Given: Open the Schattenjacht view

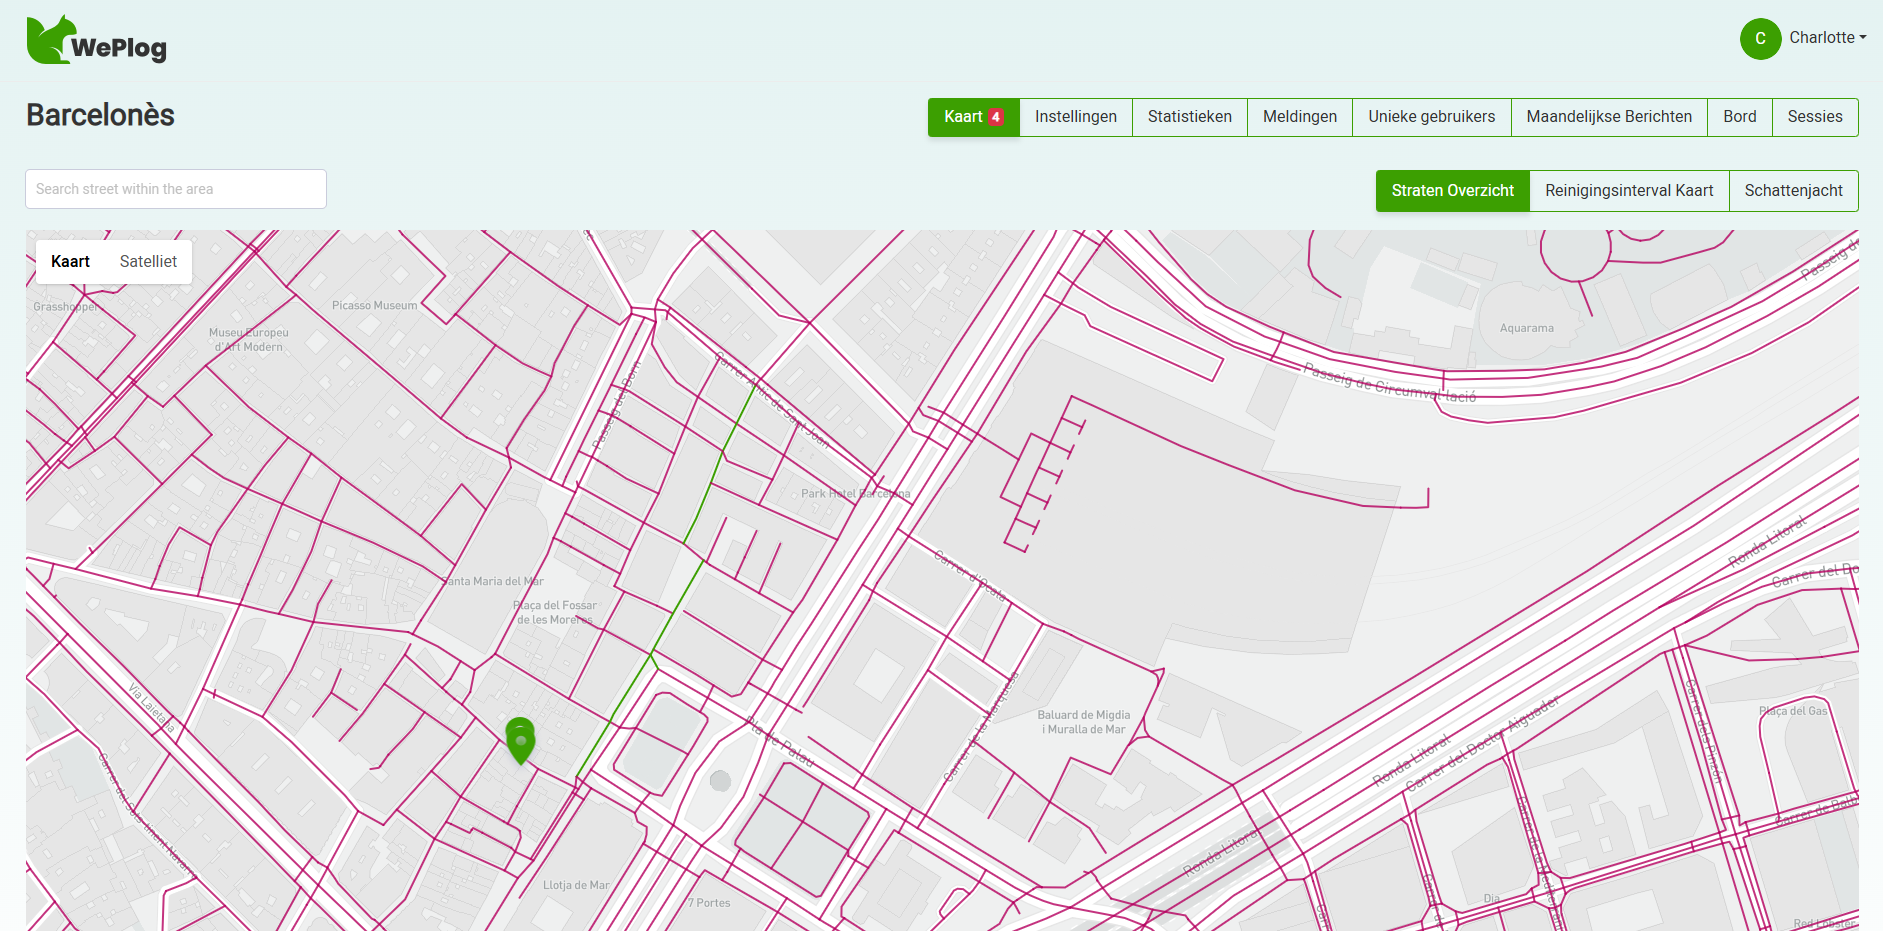Looking at the screenshot, I should pyautogui.click(x=1793, y=191).
